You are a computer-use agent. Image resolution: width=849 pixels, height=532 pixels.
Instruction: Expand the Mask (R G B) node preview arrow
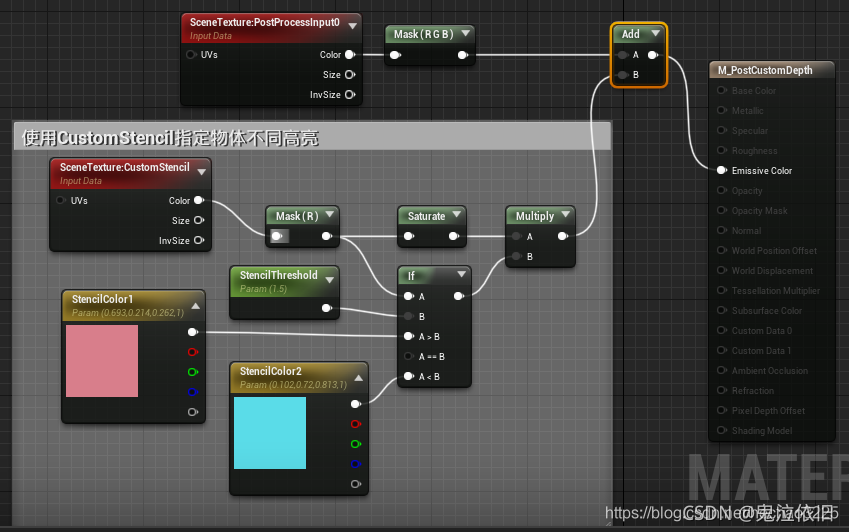pyautogui.click(x=466, y=33)
